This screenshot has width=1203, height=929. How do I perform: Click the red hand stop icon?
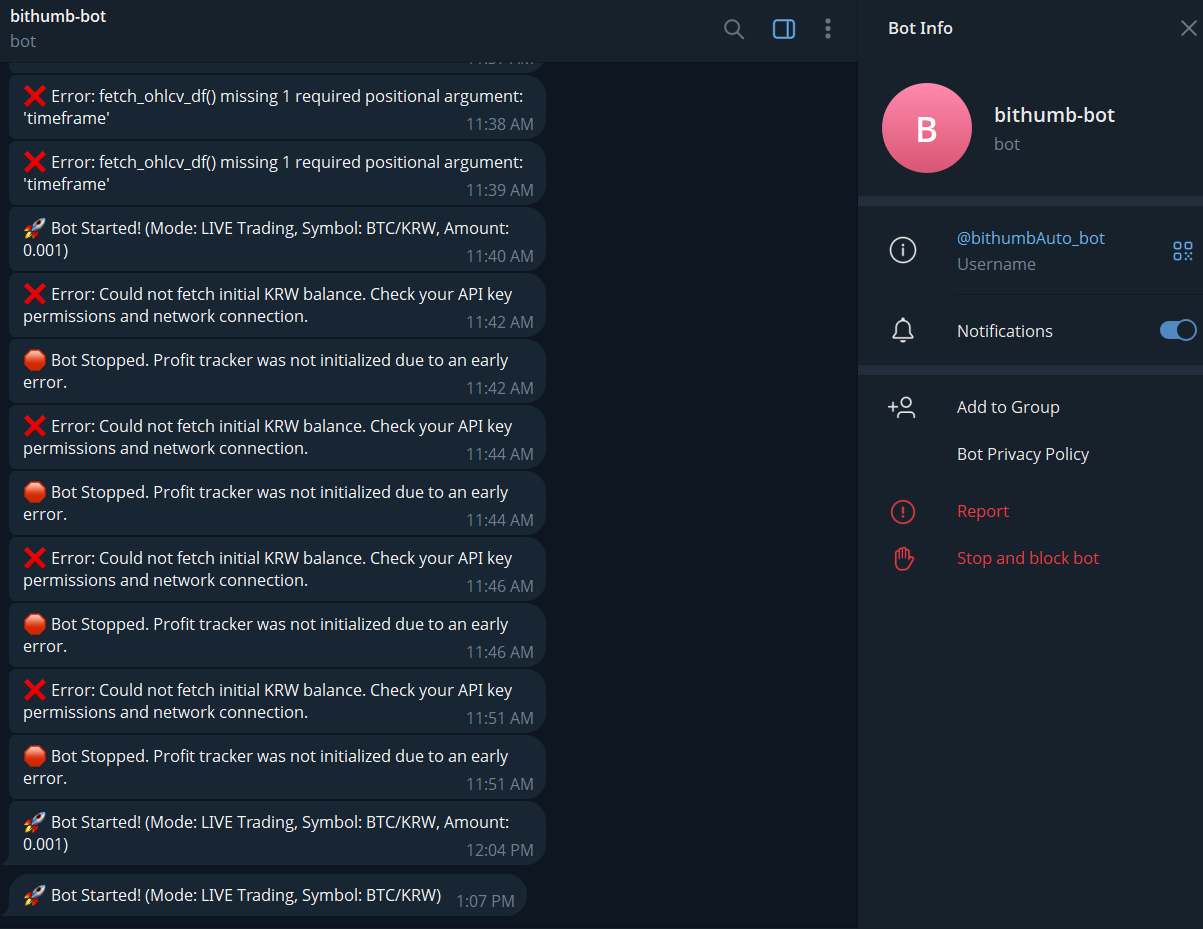point(903,559)
